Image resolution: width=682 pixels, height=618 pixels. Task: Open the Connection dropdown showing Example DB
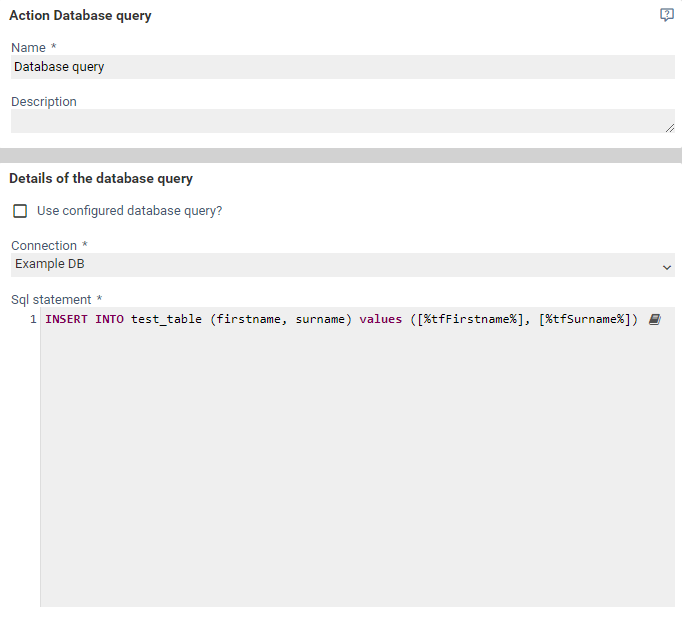(x=330, y=265)
